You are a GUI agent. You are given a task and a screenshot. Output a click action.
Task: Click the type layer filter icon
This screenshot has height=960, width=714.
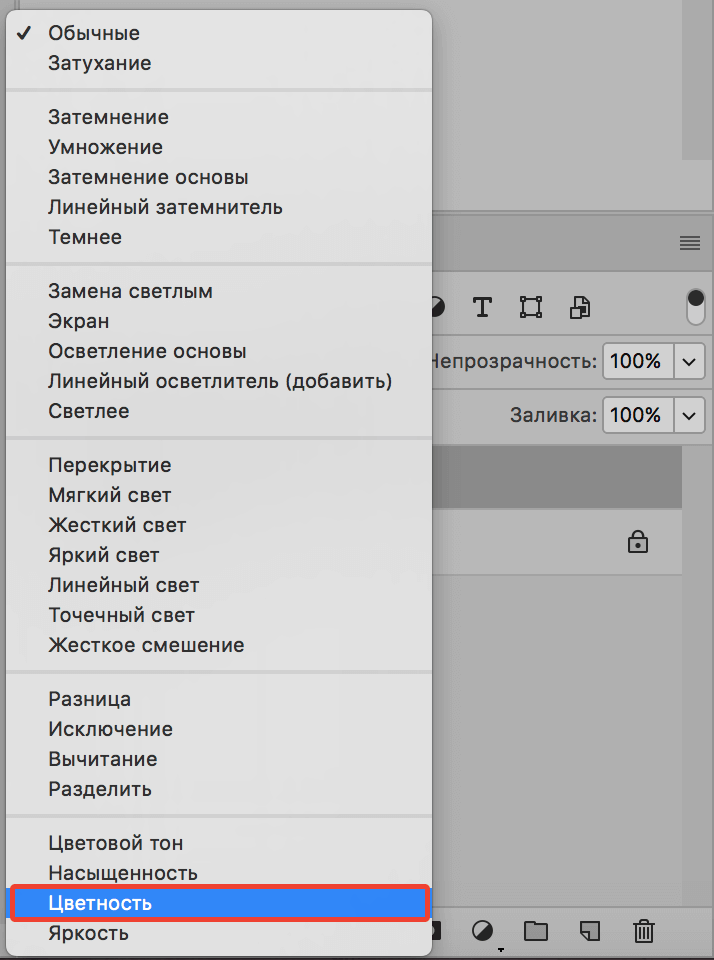(482, 306)
